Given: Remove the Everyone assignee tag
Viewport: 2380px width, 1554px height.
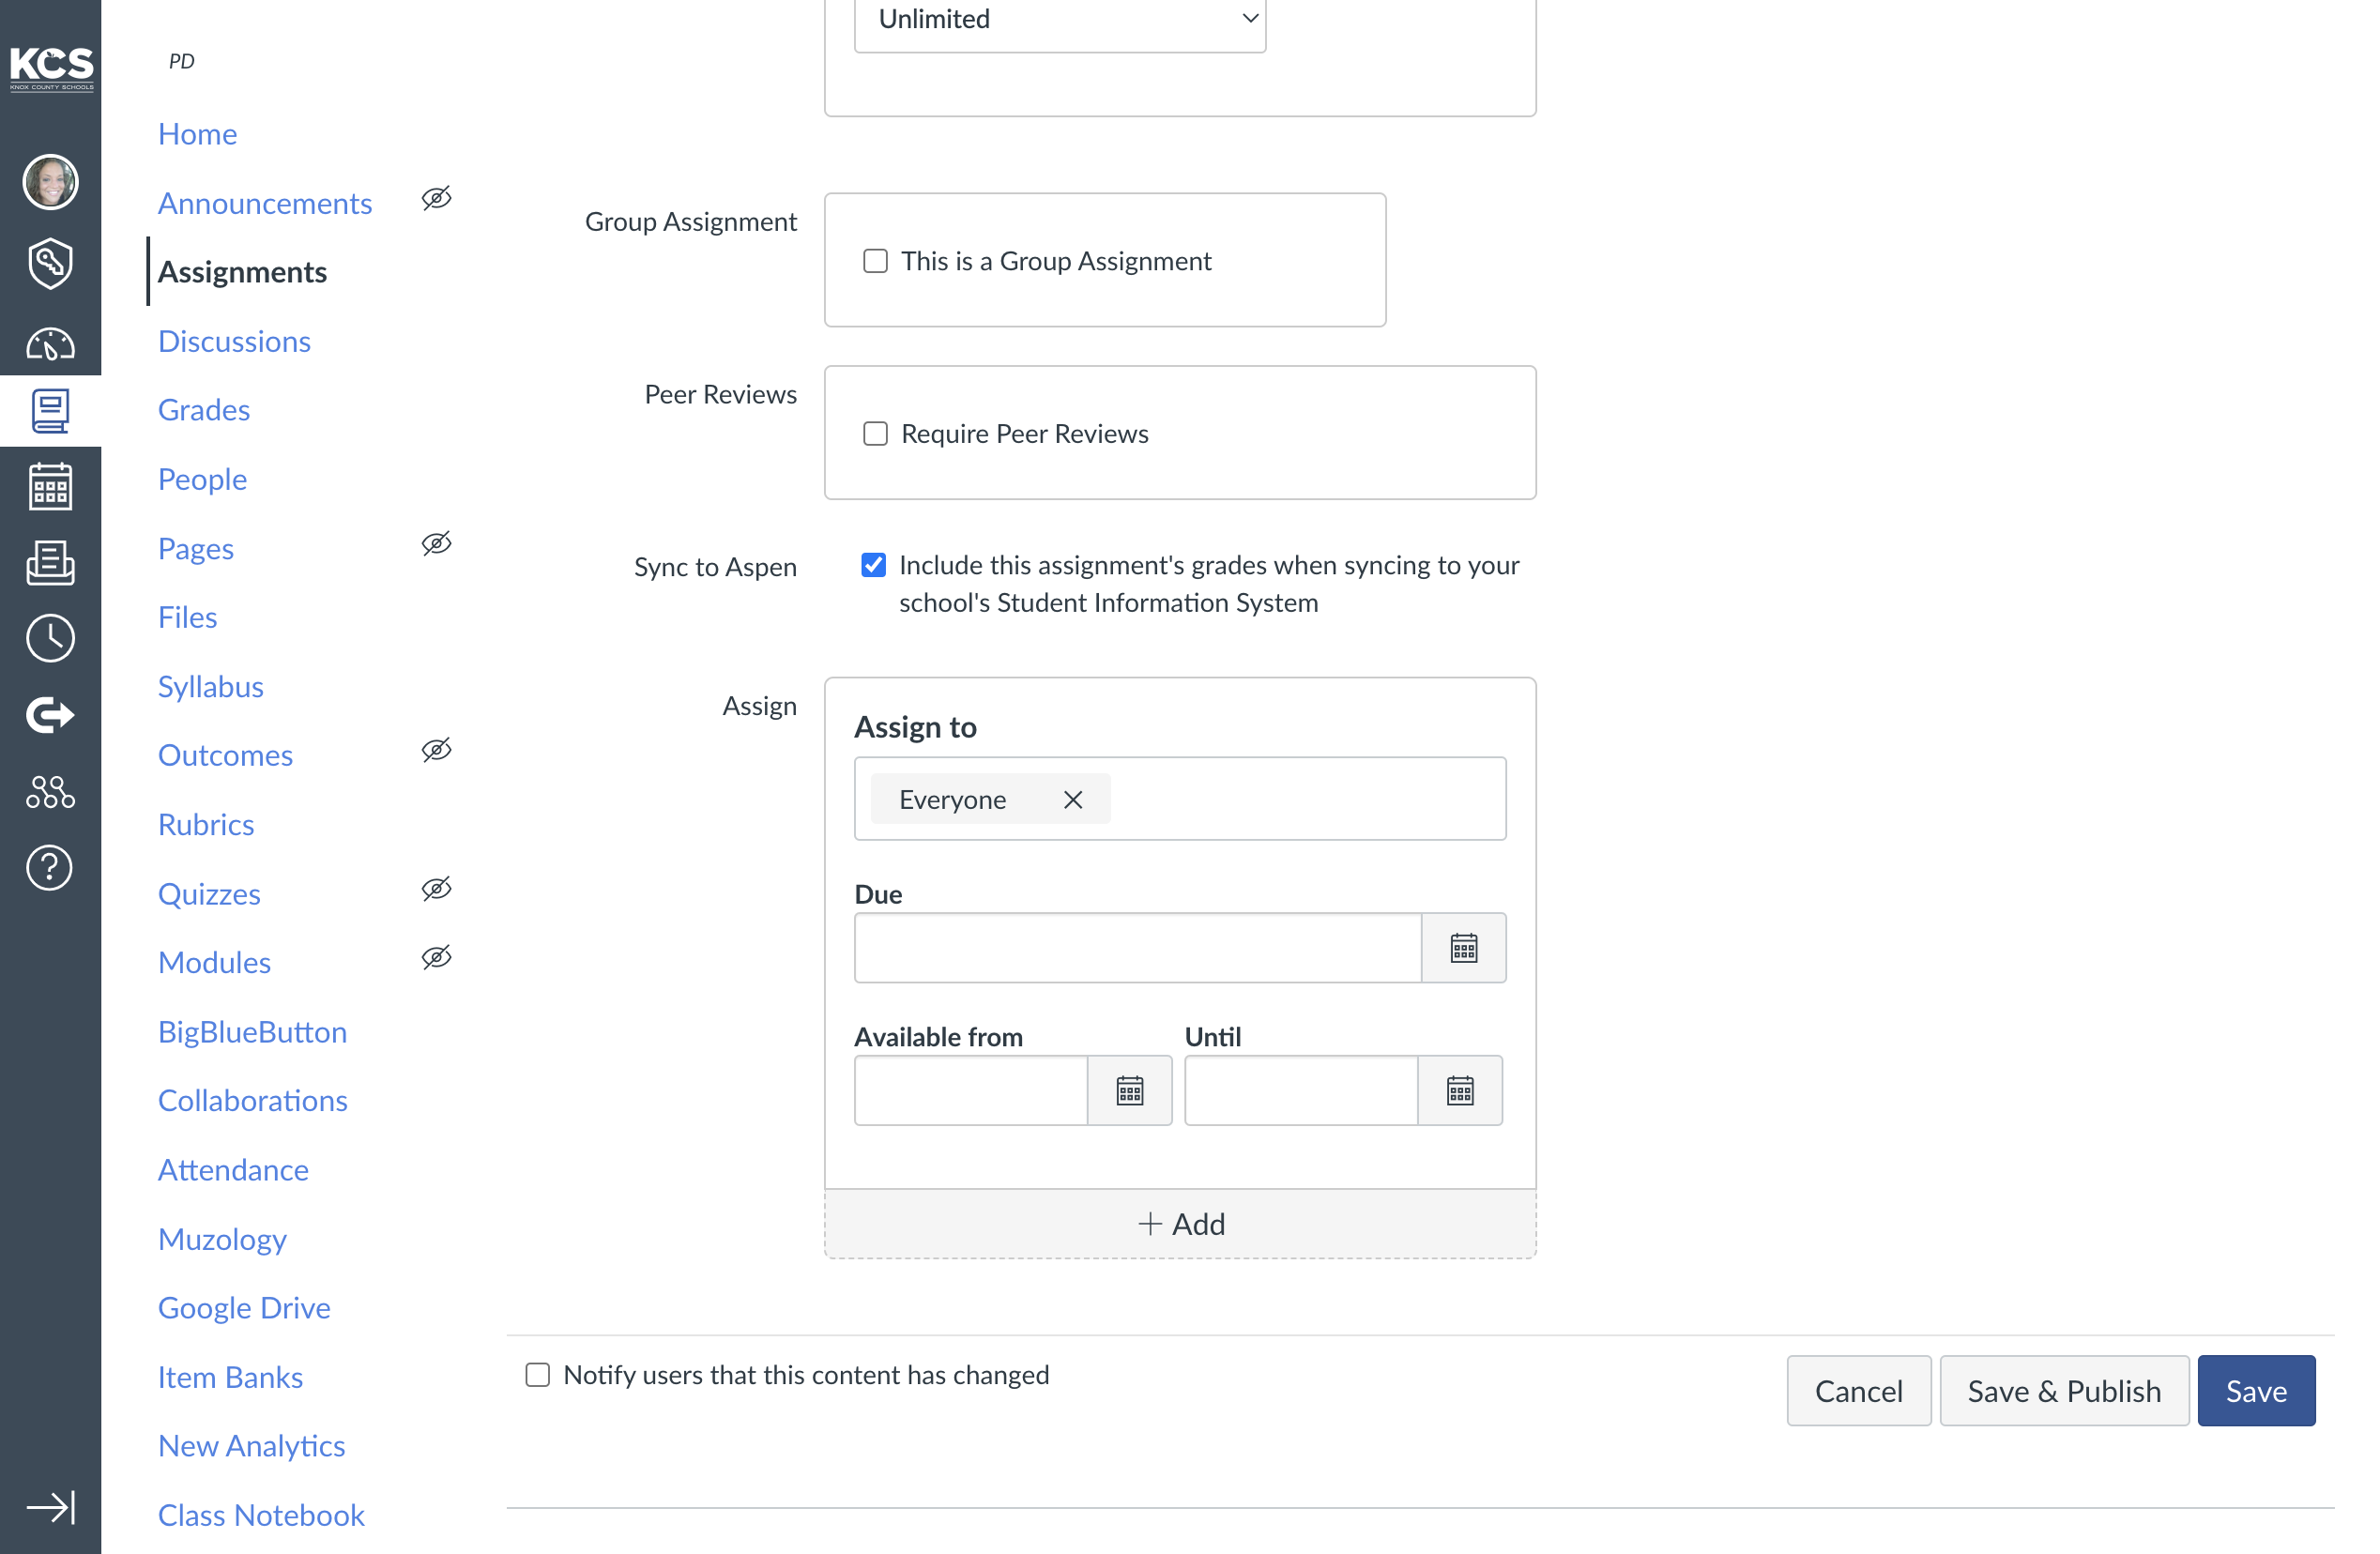Looking at the screenshot, I should tap(1073, 800).
